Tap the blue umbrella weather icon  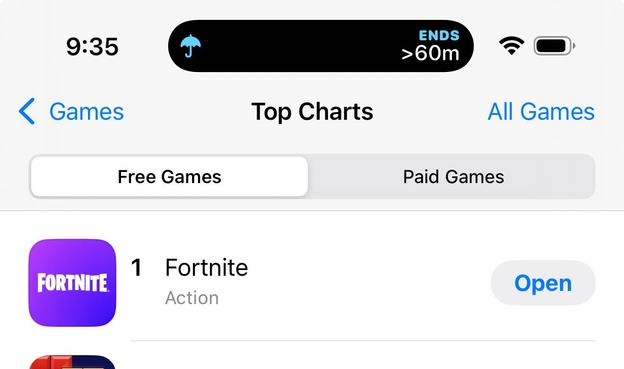point(190,46)
